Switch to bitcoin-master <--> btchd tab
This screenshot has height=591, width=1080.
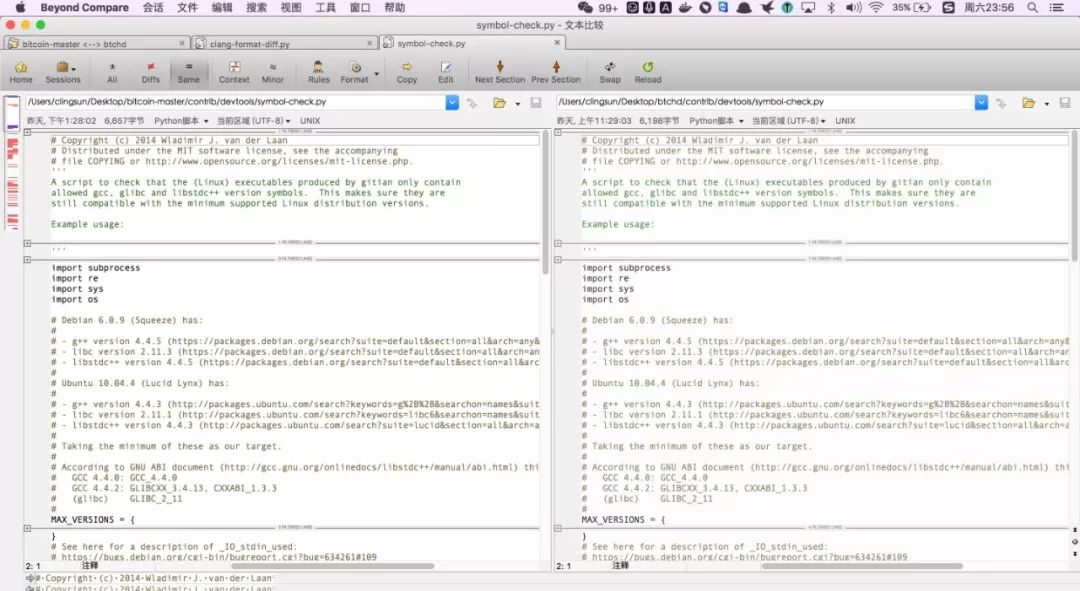pyautogui.click(x=96, y=43)
